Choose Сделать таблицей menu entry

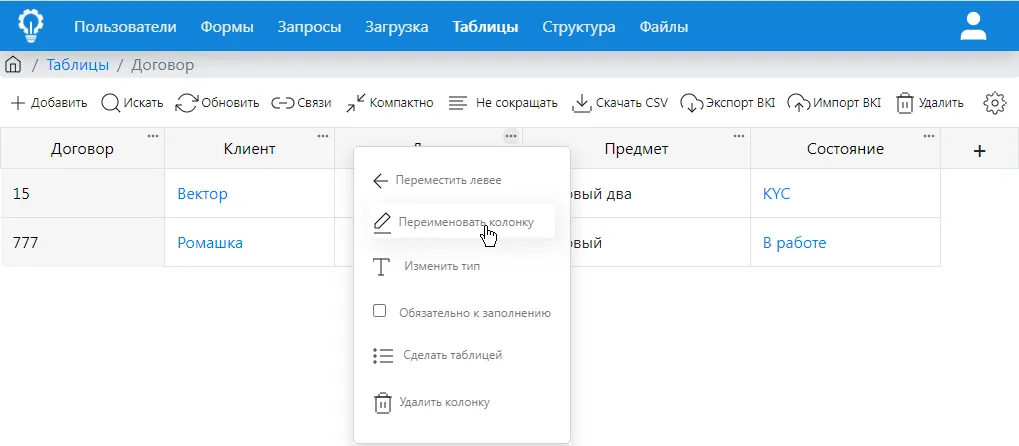tap(452, 355)
